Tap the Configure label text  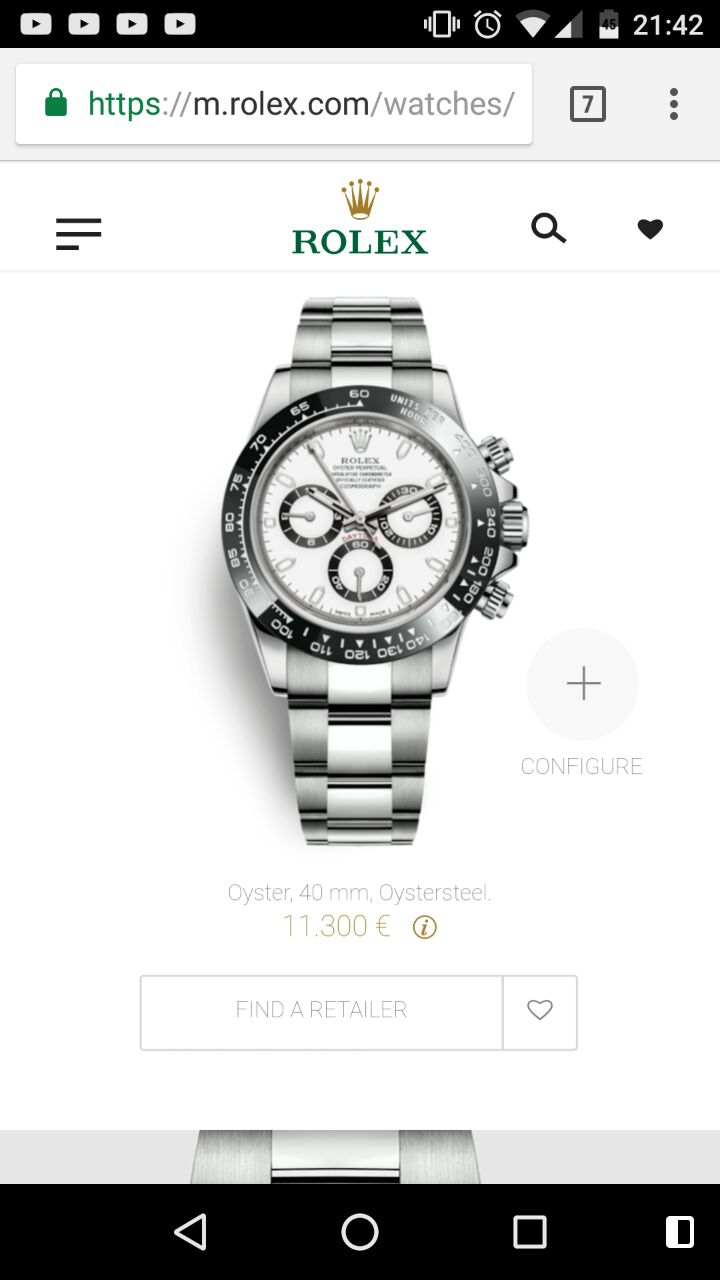pos(581,766)
